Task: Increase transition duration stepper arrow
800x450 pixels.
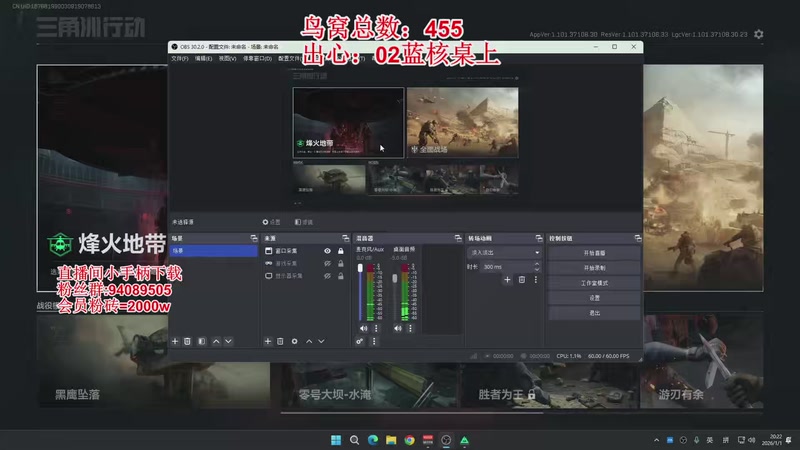Action: point(537,264)
